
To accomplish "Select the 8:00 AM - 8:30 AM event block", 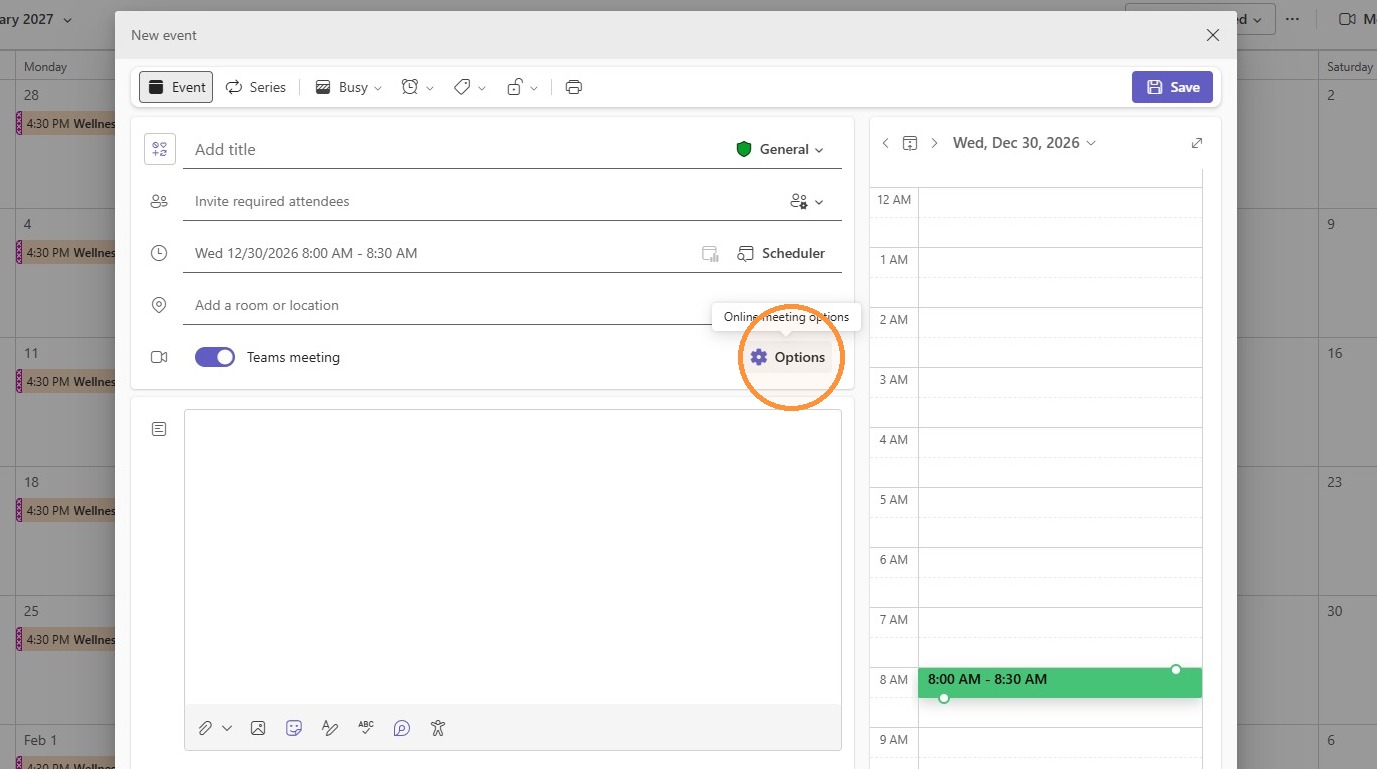I will [x=1060, y=682].
